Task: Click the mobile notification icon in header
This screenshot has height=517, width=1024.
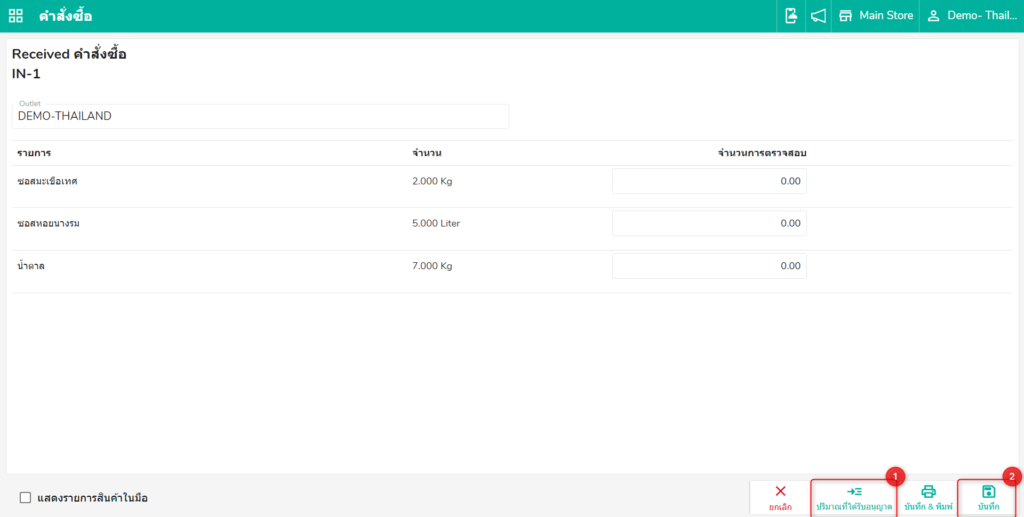Action: (790, 16)
